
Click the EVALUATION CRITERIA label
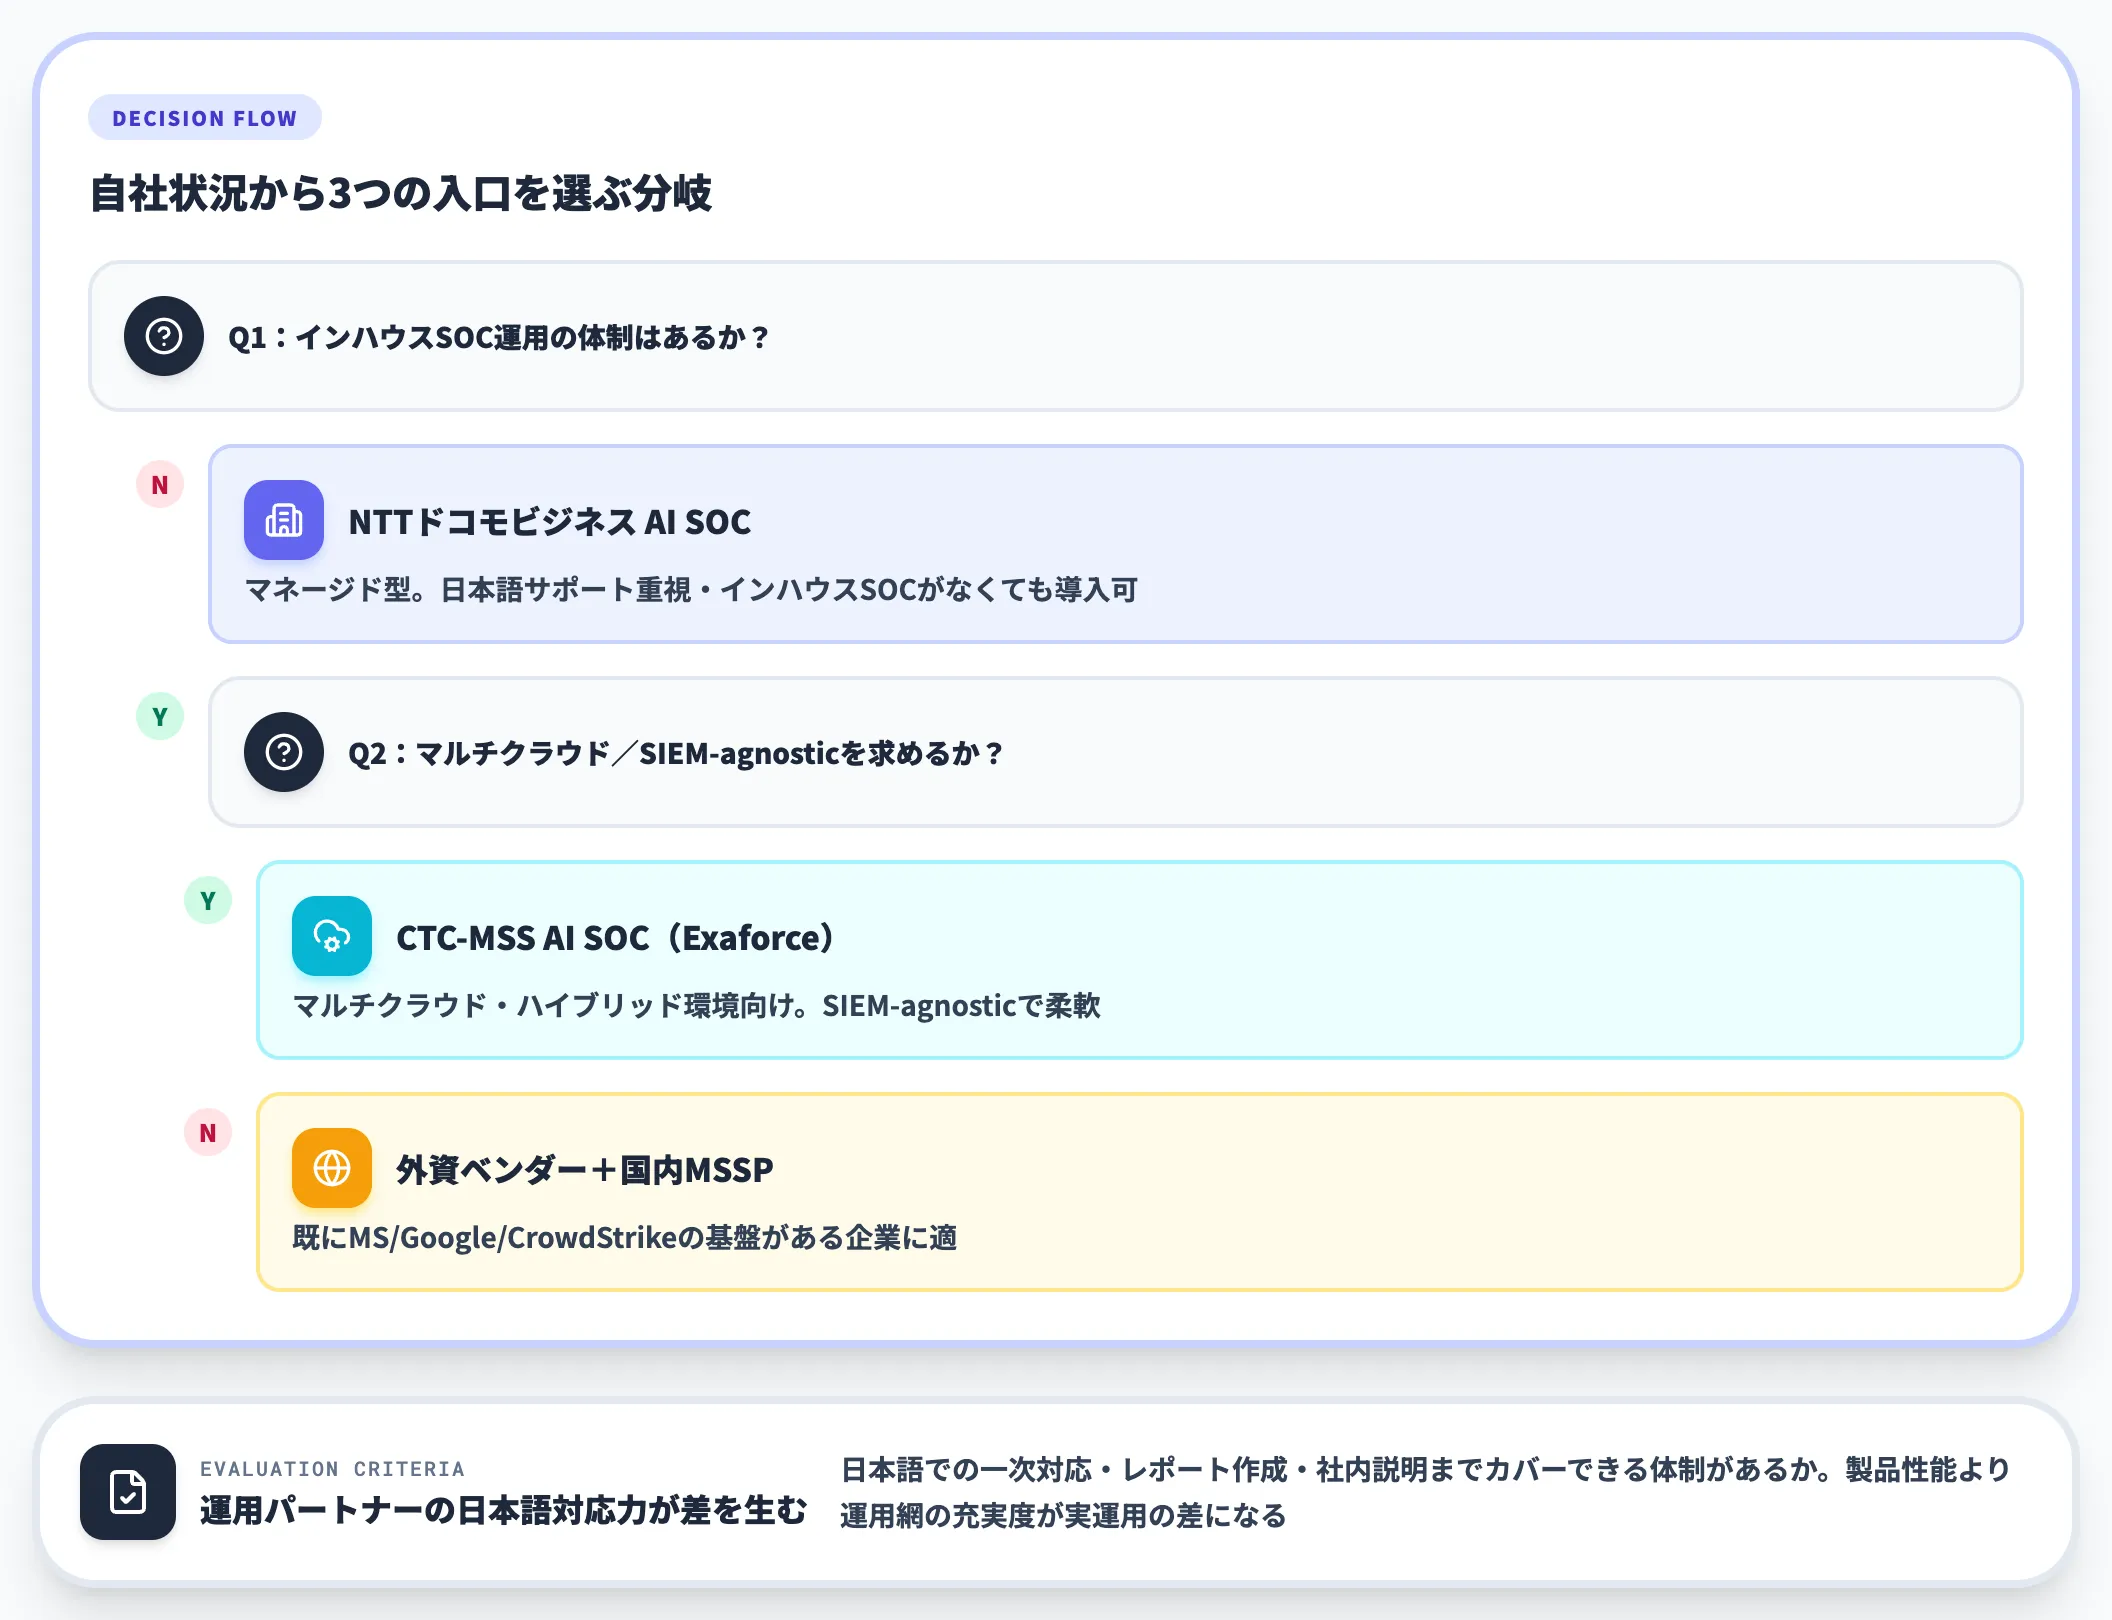[332, 1469]
